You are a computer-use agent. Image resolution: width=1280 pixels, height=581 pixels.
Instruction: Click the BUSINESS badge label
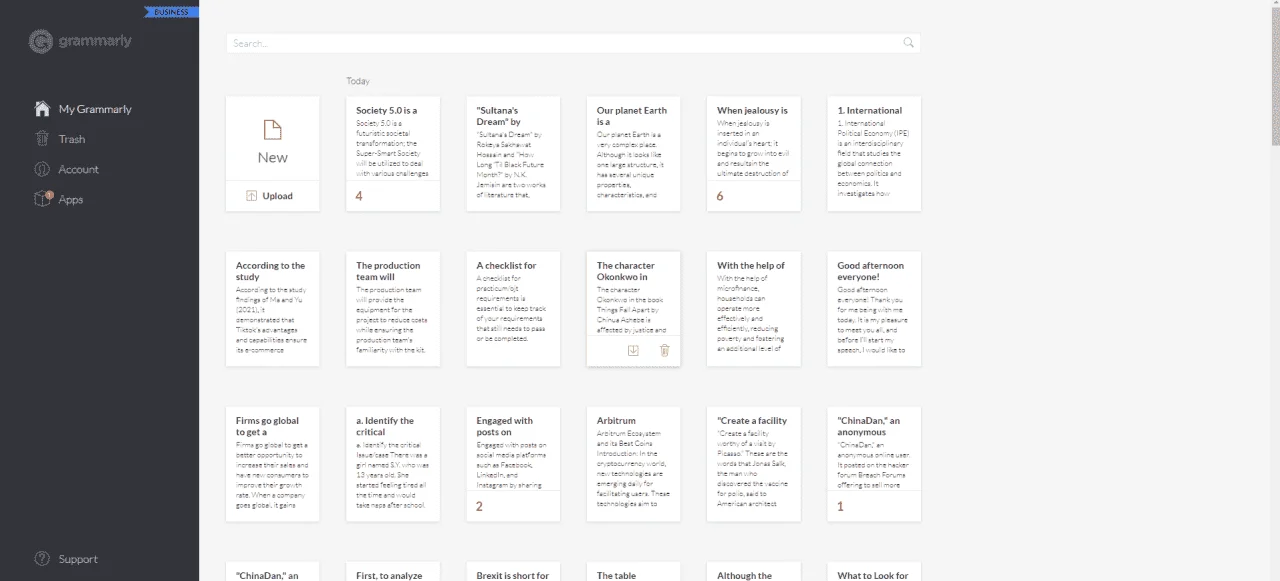pos(172,12)
